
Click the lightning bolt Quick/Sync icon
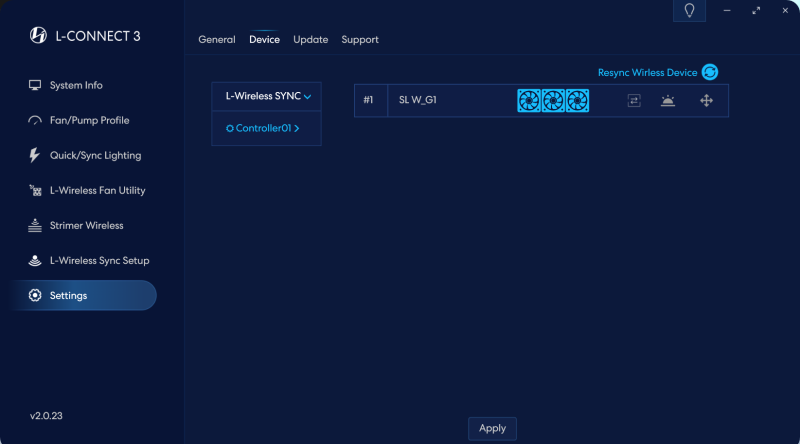34,155
